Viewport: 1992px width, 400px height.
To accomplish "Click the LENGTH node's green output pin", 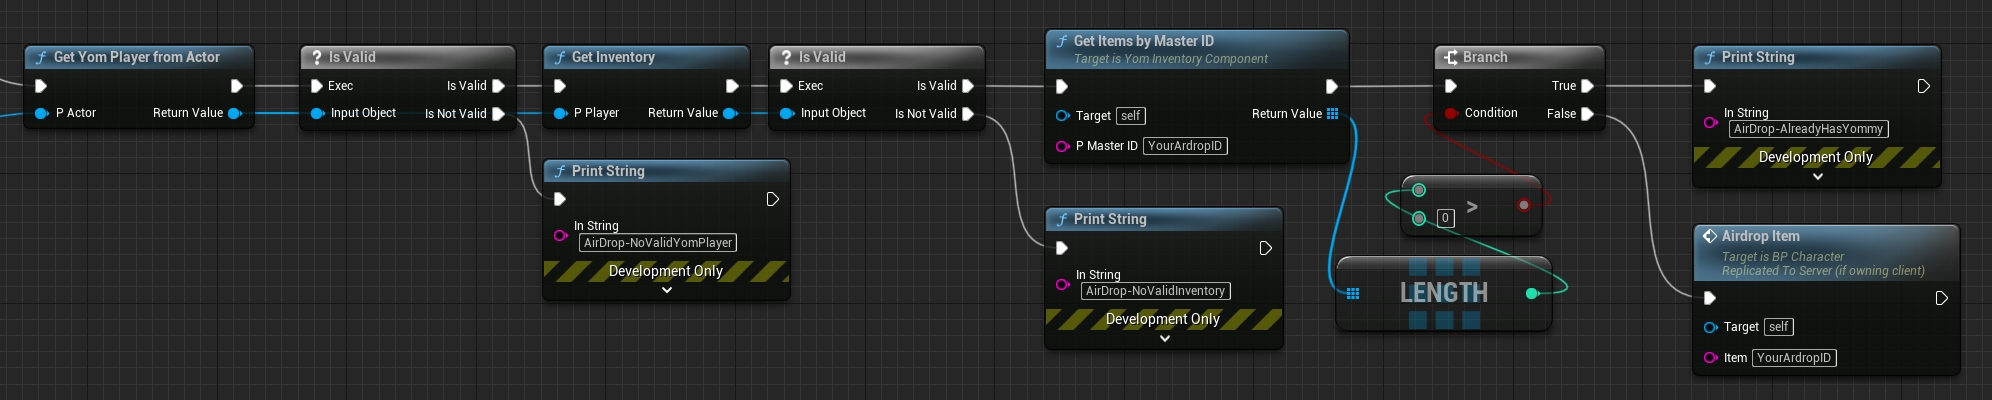I will 1531,293.
